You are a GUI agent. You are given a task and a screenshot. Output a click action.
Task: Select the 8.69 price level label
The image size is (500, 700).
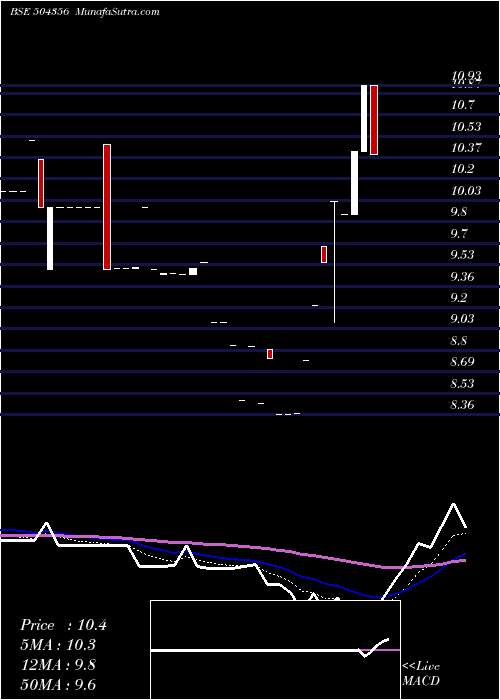462,361
